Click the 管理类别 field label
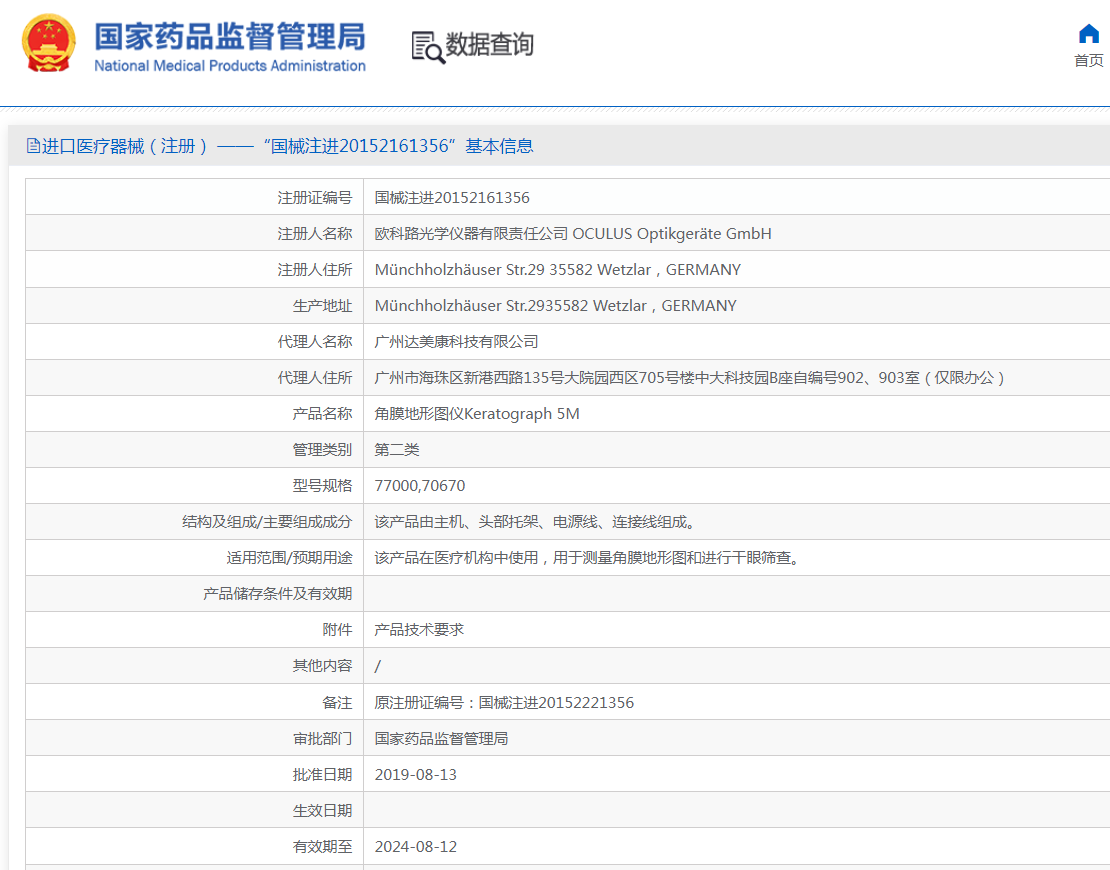Image resolution: width=1110 pixels, height=870 pixels. point(322,450)
